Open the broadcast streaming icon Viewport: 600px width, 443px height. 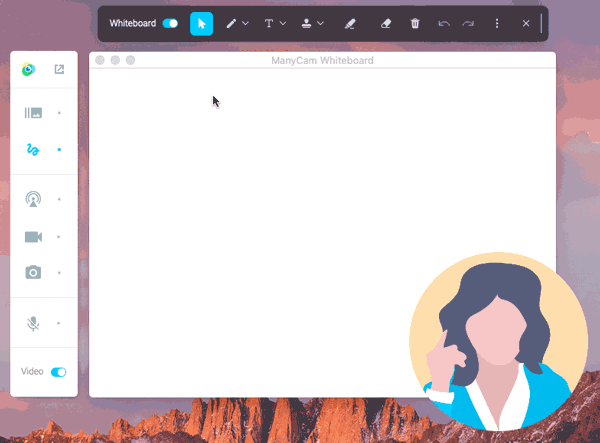pos(33,199)
